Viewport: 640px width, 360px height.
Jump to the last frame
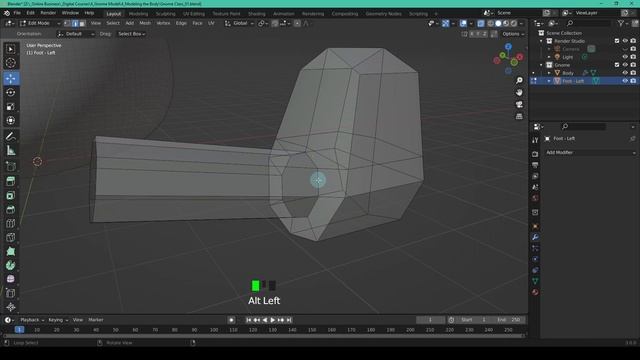(x=289, y=320)
